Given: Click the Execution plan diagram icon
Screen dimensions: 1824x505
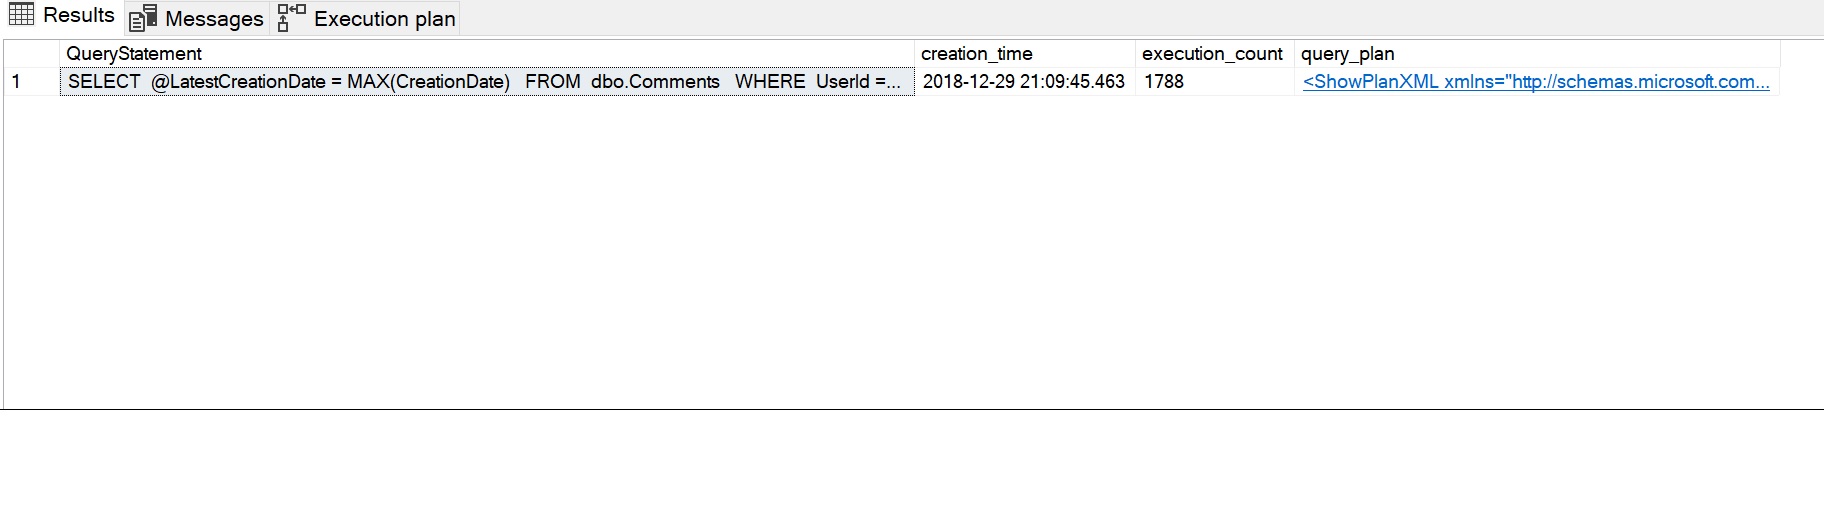Looking at the screenshot, I should (291, 18).
